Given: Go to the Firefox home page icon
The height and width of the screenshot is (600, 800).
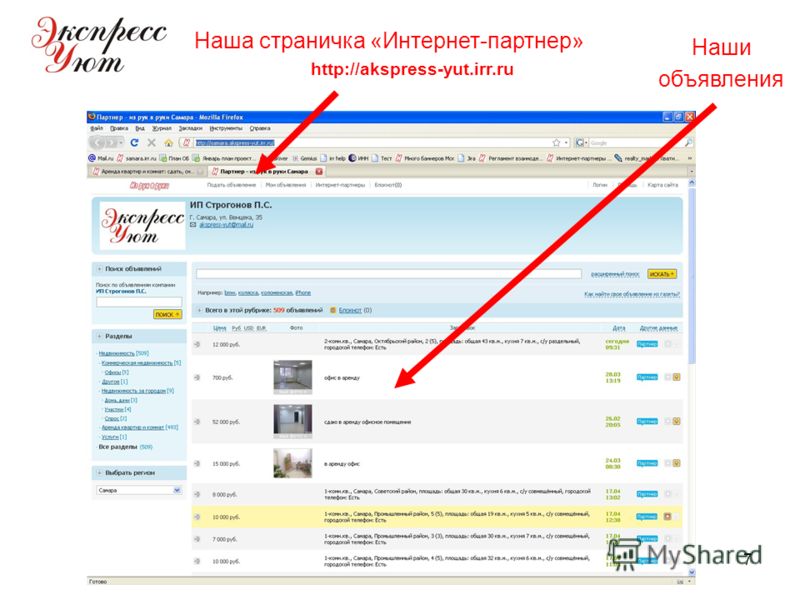Looking at the screenshot, I should pos(168,143).
